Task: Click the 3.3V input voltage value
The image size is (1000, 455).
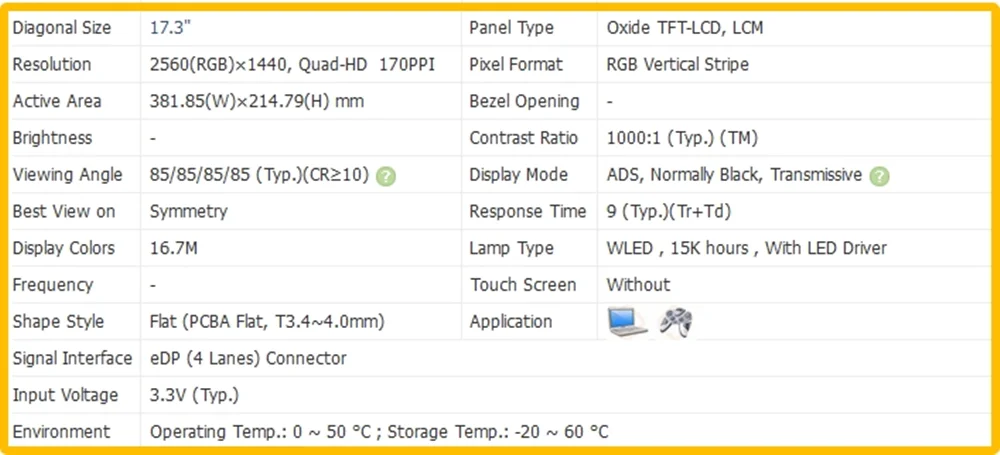Action: [x=194, y=395]
